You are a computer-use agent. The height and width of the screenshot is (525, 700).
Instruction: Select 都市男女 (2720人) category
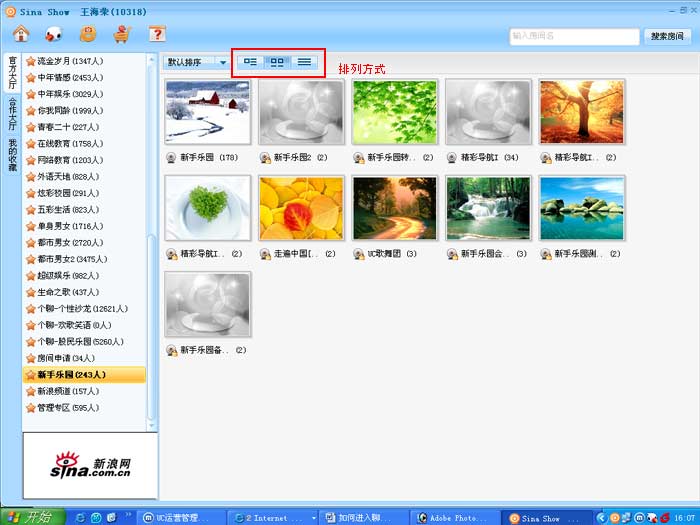click(x=84, y=243)
